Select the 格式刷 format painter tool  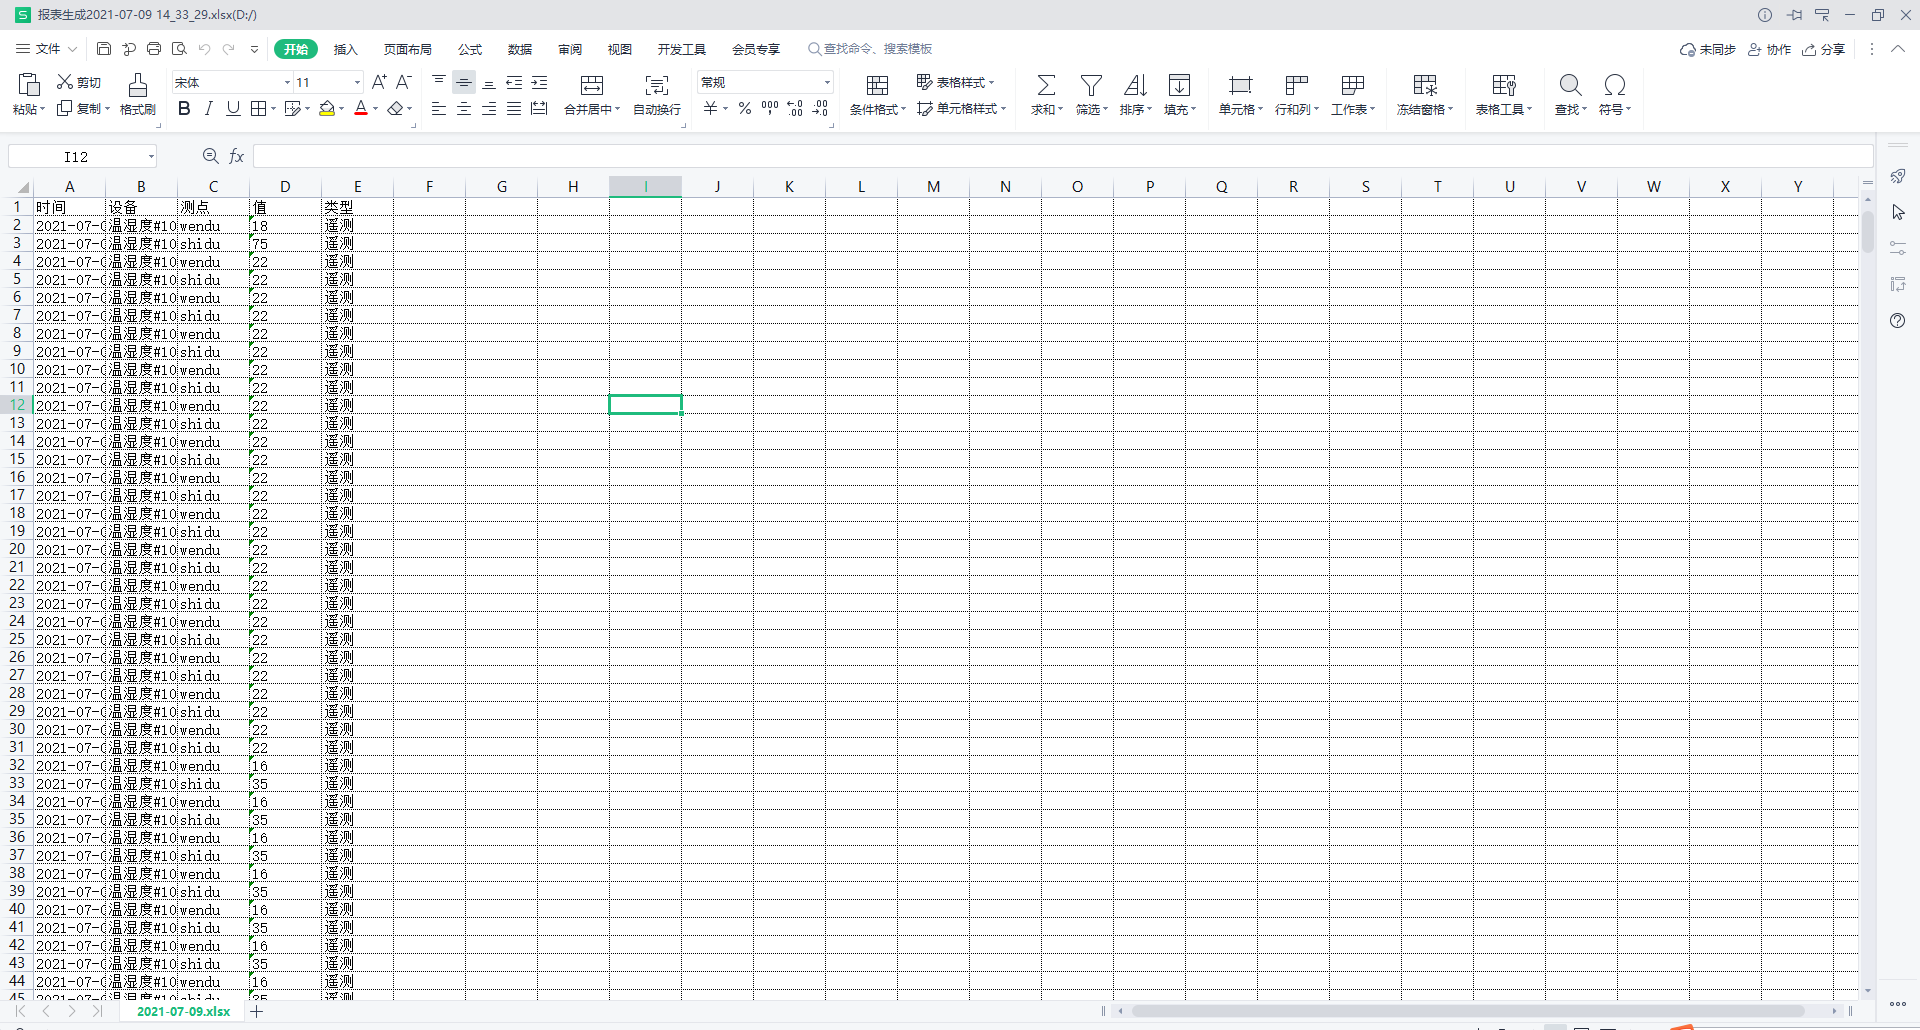pyautogui.click(x=138, y=95)
